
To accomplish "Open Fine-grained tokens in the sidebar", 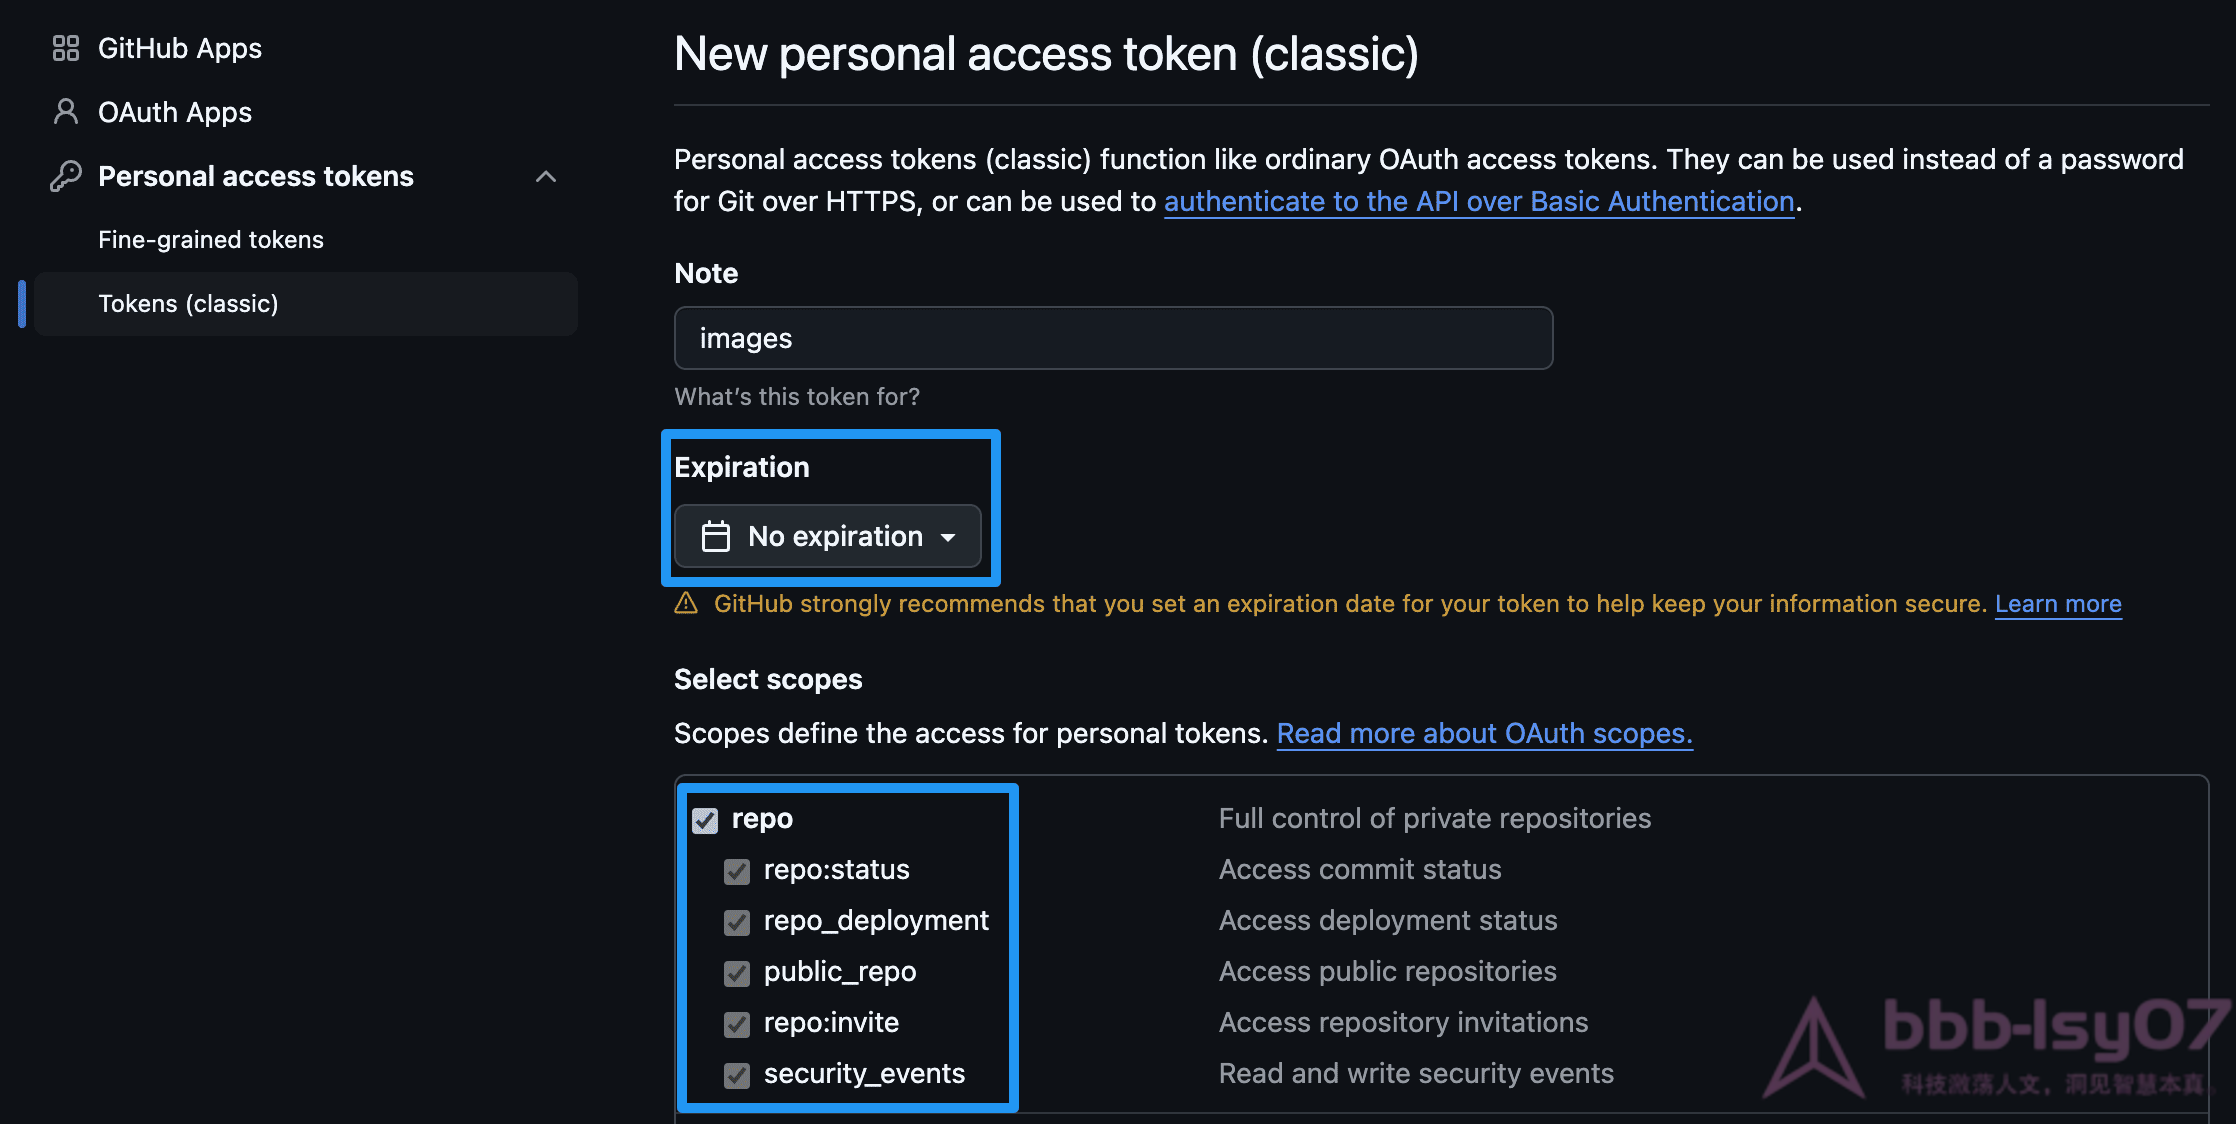I will tap(211, 240).
